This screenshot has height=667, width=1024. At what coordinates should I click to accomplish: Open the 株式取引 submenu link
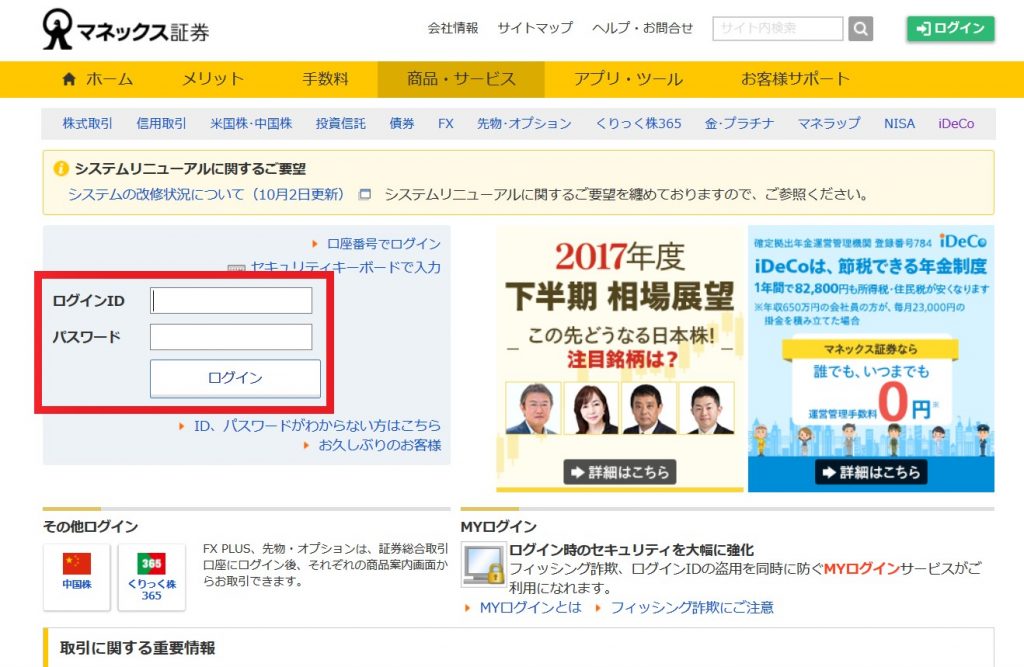88,123
